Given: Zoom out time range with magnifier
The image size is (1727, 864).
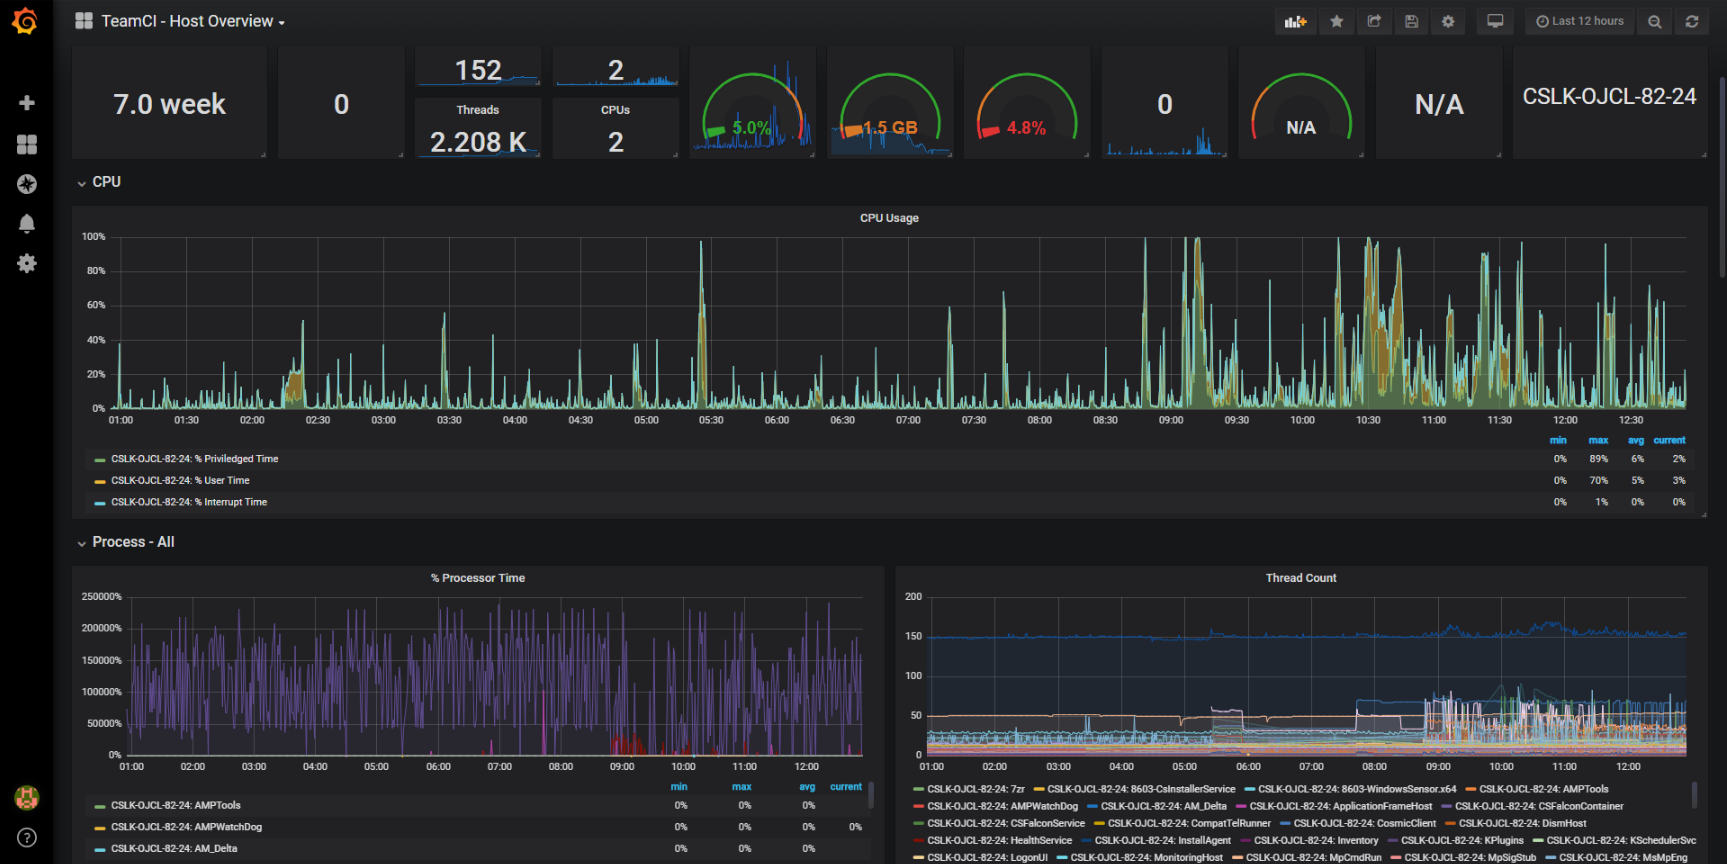Looking at the screenshot, I should pos(1655,21).
